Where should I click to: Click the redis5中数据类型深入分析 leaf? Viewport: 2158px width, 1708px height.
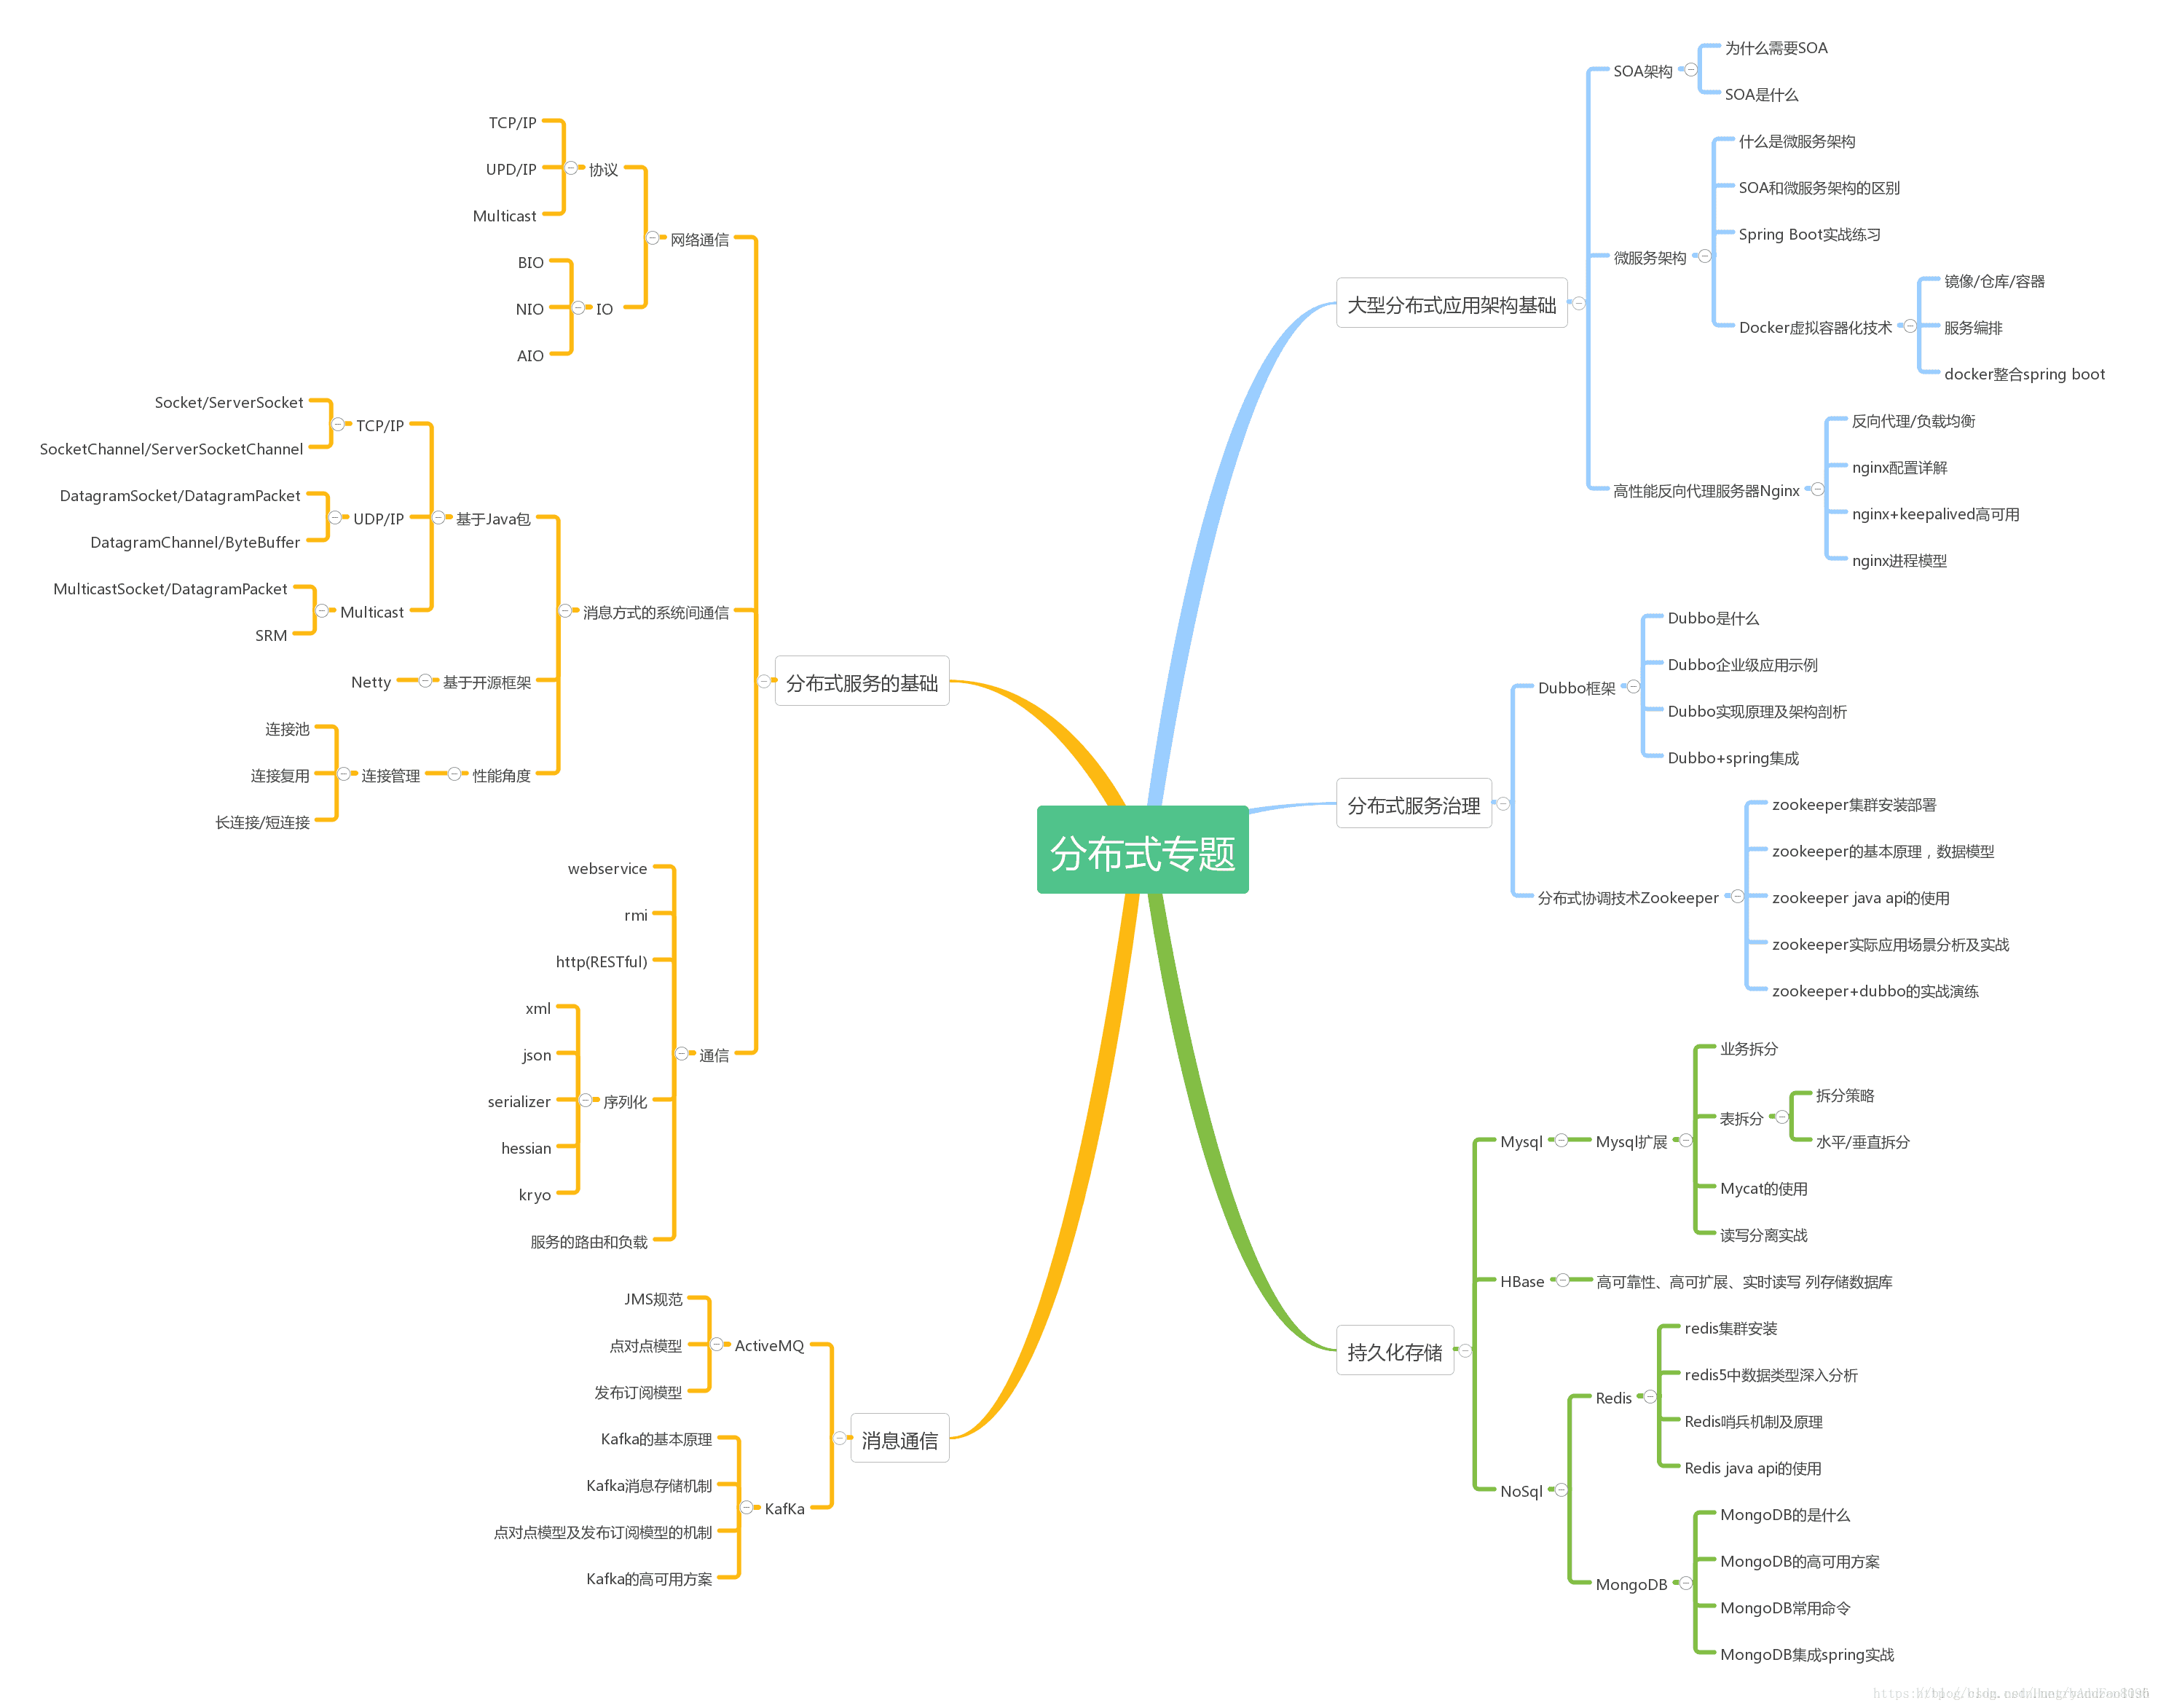1770,1375
